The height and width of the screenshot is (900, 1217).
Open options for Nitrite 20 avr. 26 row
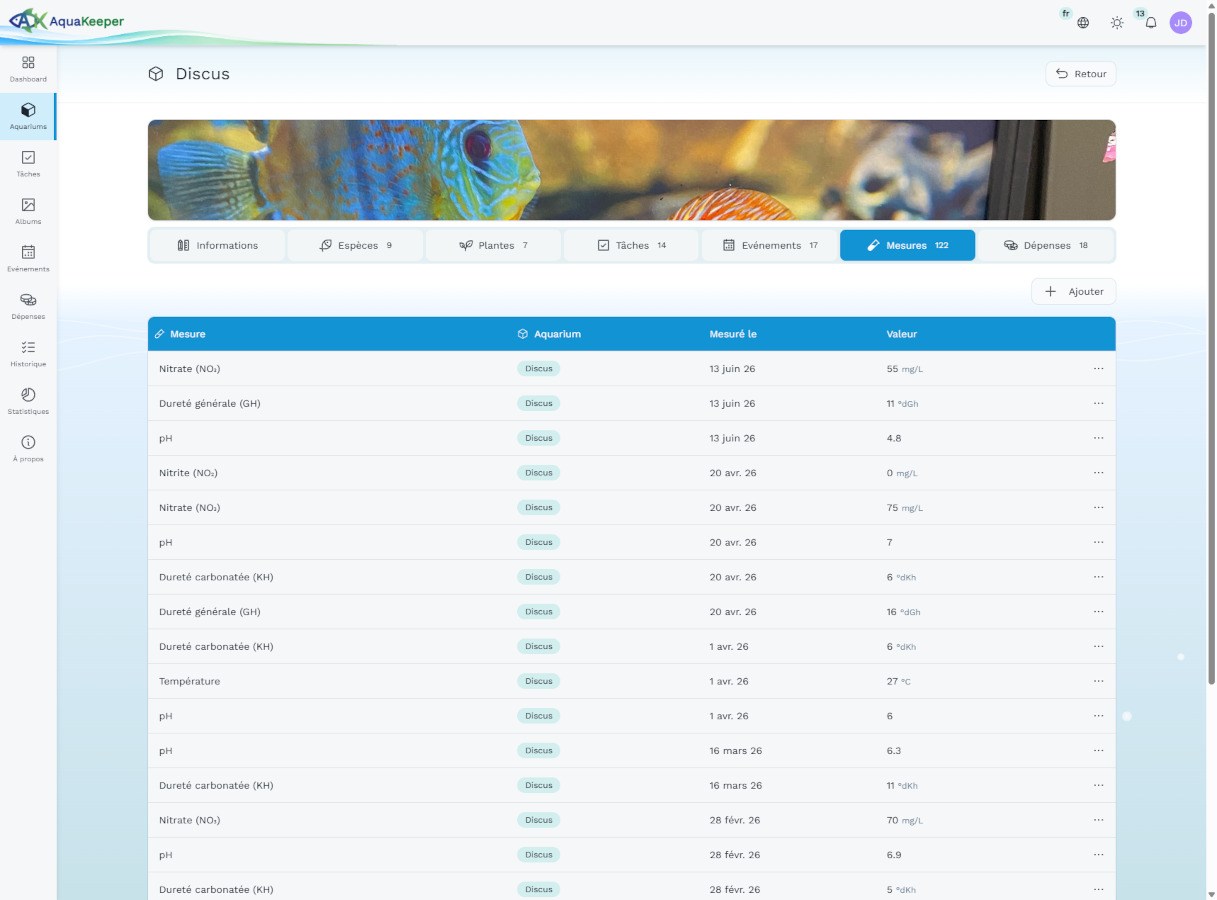[1098, 473]
